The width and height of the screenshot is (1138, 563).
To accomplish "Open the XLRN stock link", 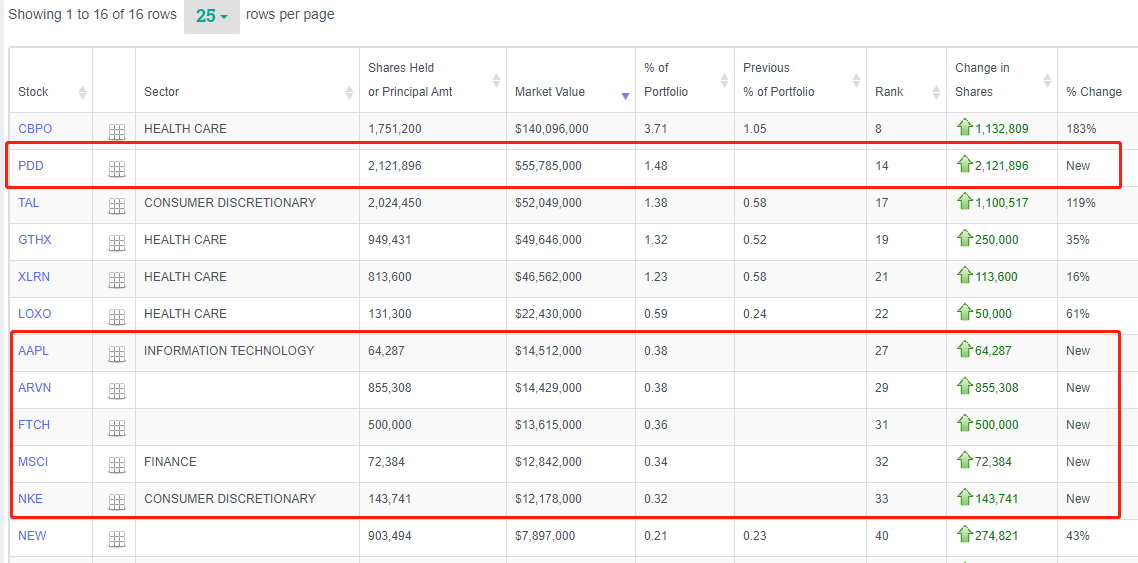I will pyautogui.click(x=34, y=277).
